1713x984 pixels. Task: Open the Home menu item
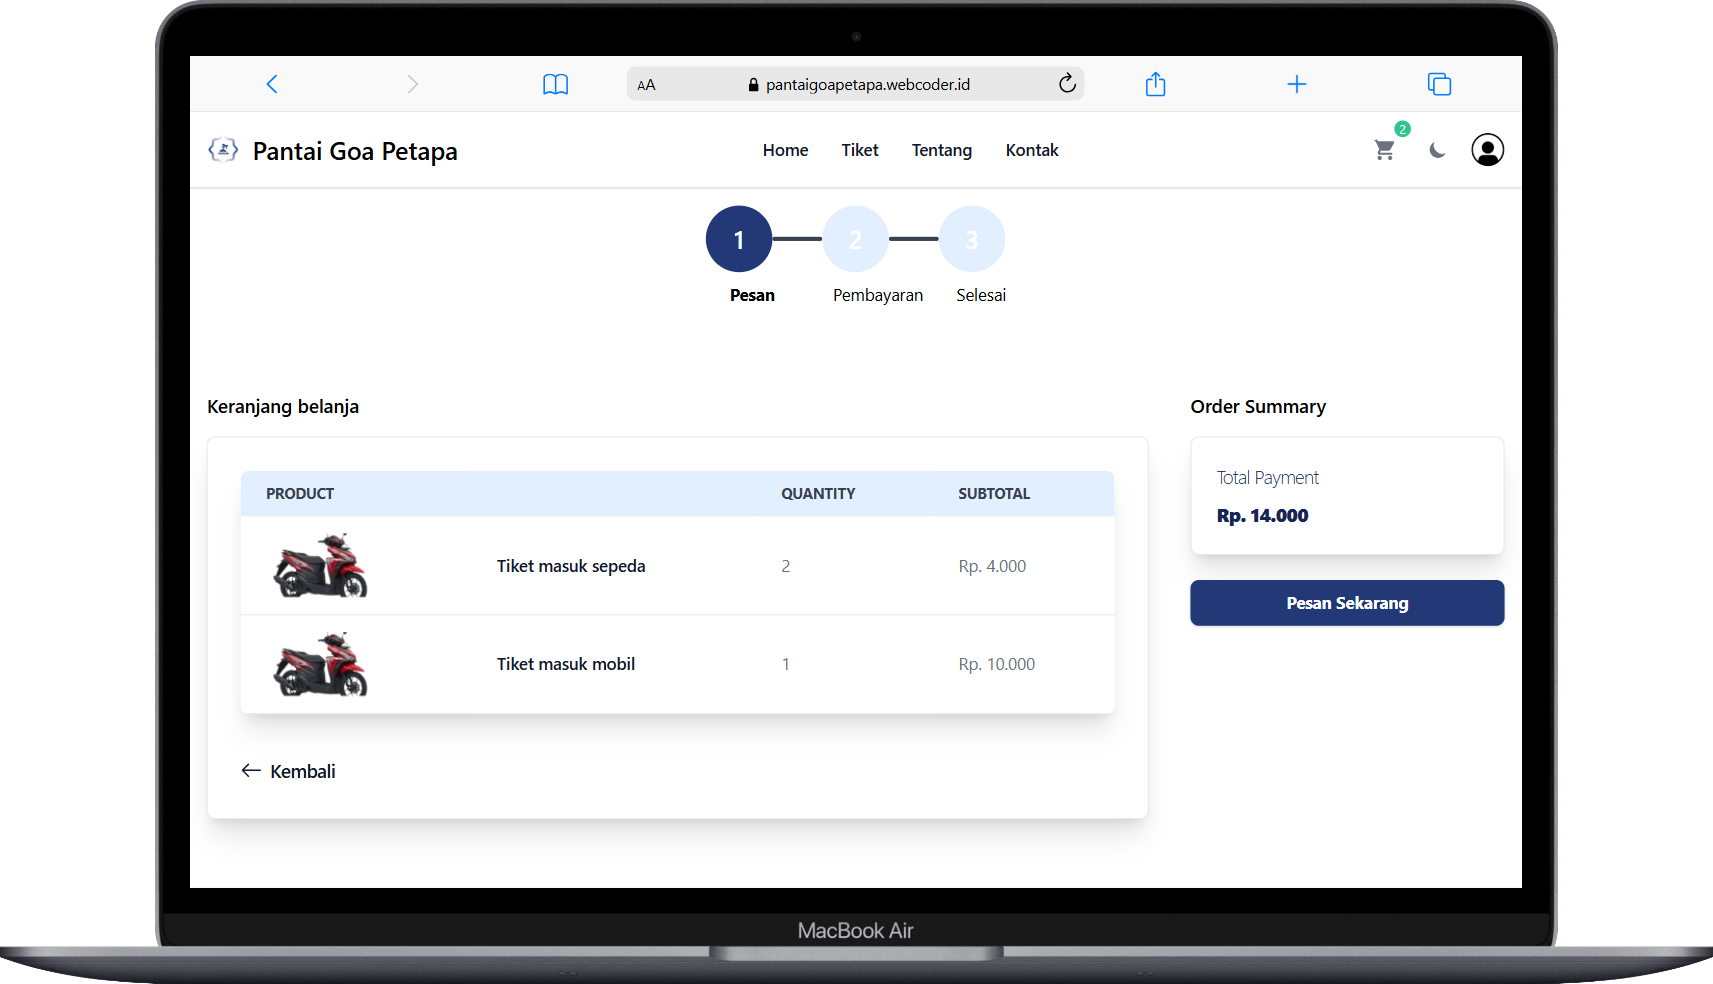pyautogui.click(x=785, y=150)
